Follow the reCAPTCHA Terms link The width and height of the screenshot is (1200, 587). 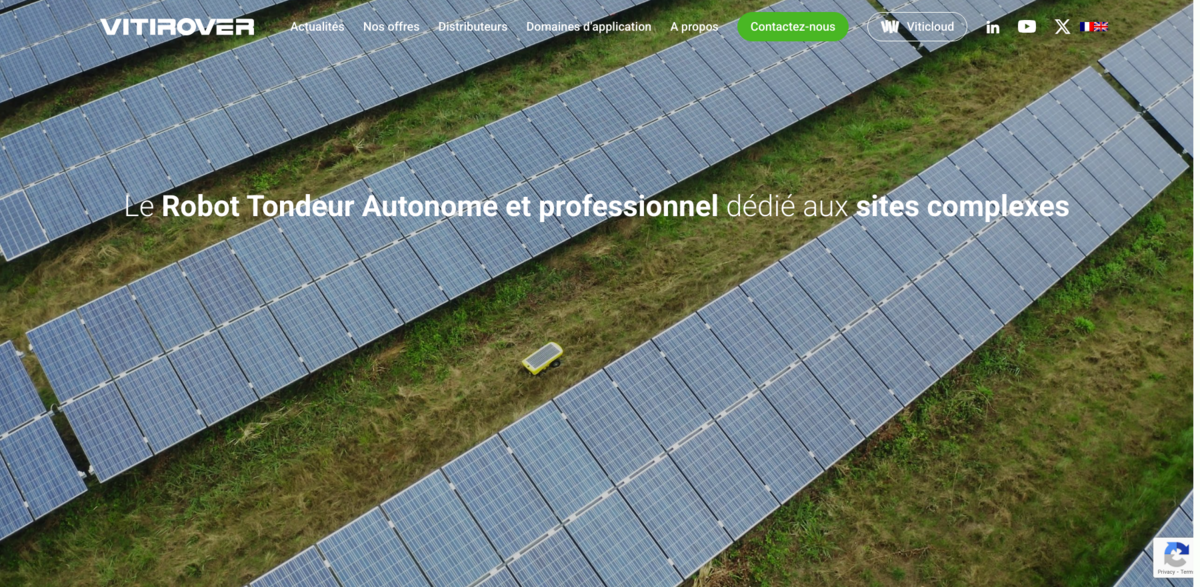click(1187, 572)
